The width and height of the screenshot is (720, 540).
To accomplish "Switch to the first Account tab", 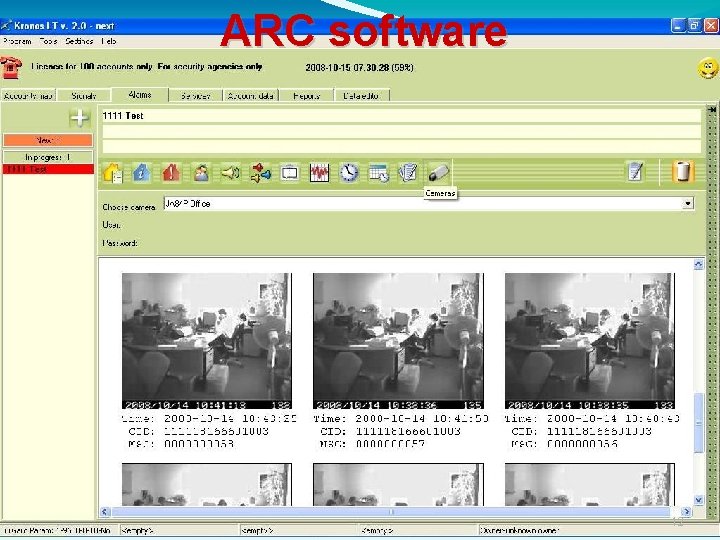I will pos(28,96).
